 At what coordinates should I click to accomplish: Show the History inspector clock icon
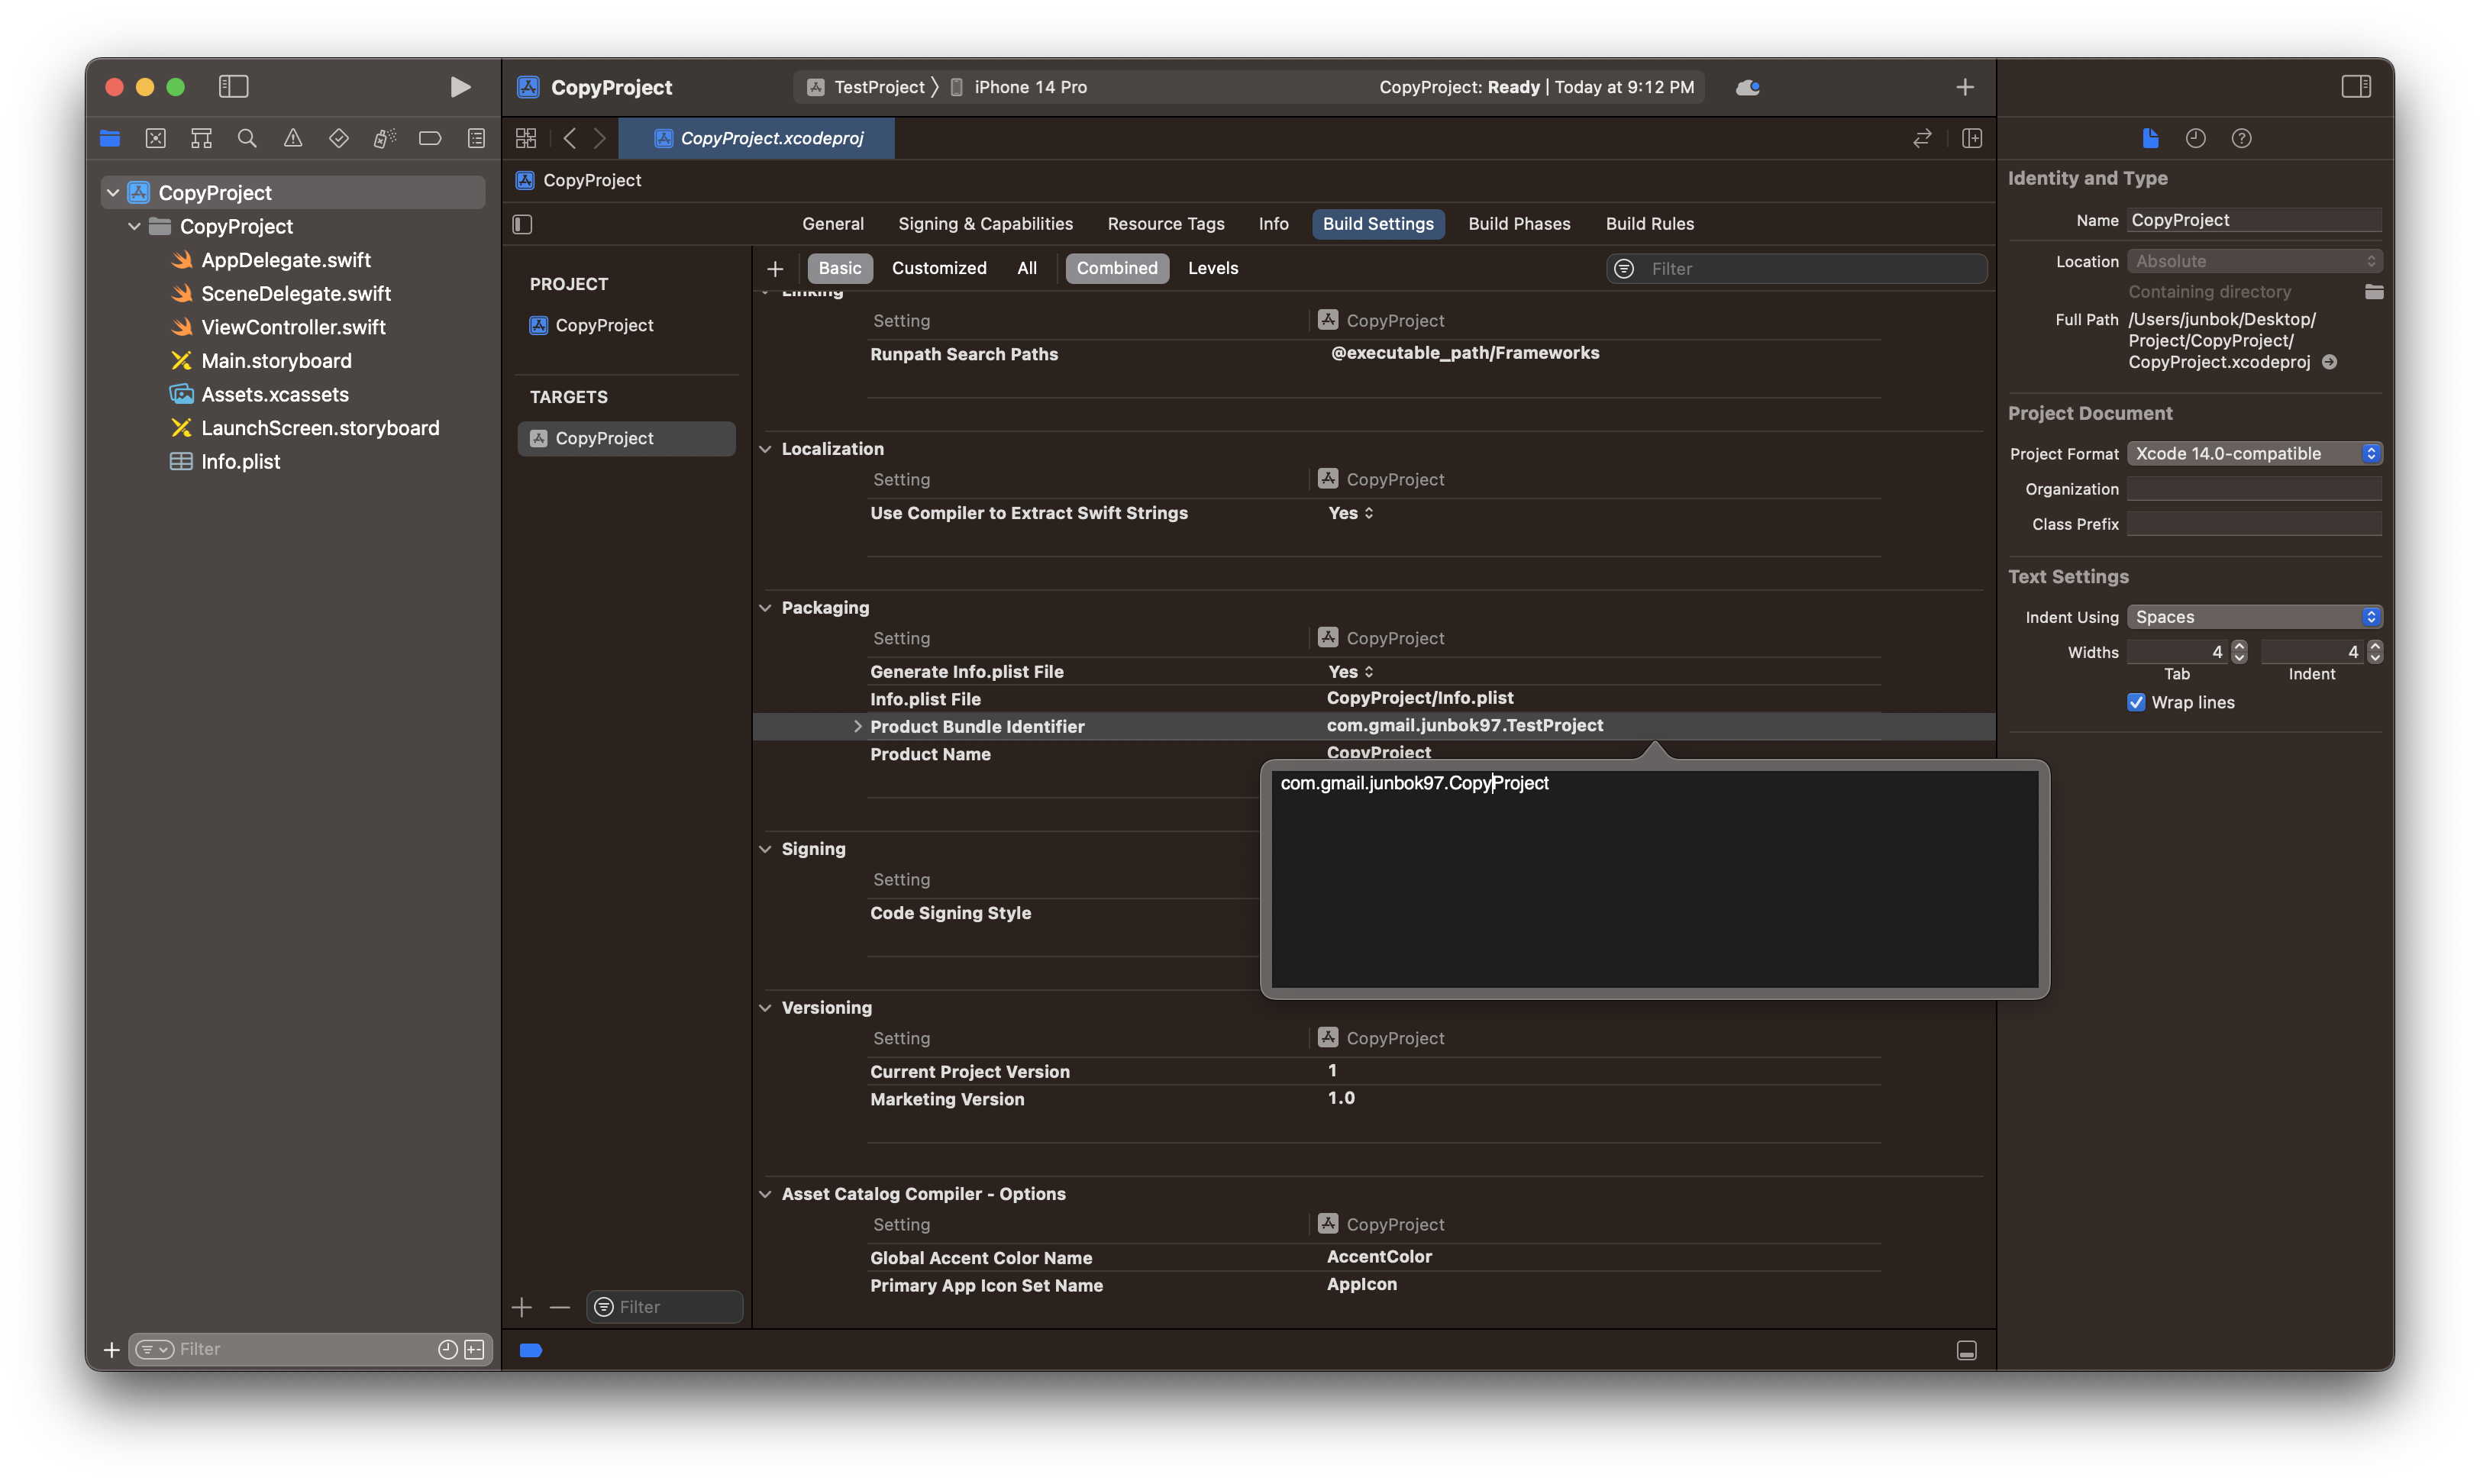tap(2195, 138)
